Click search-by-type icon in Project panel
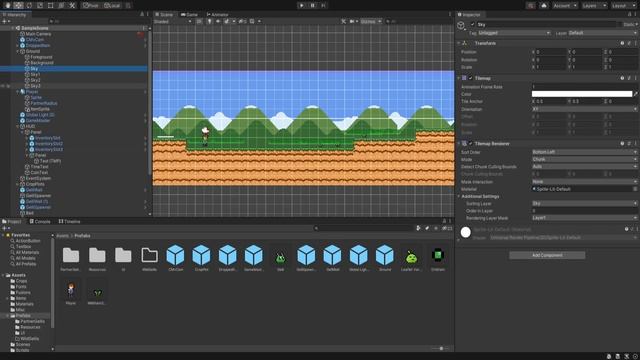The width and height of the screenshot is (640, 360). (418, 228)
